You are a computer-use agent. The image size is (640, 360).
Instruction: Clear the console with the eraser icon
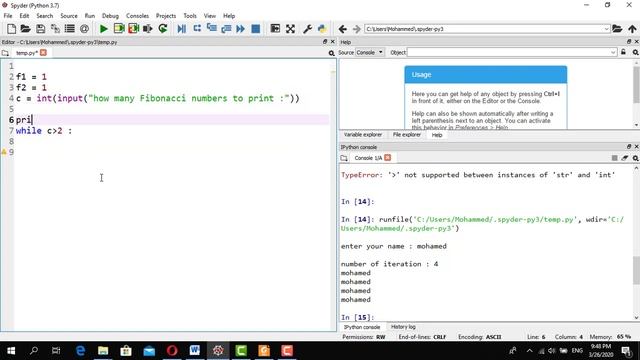tap(625, 158)
